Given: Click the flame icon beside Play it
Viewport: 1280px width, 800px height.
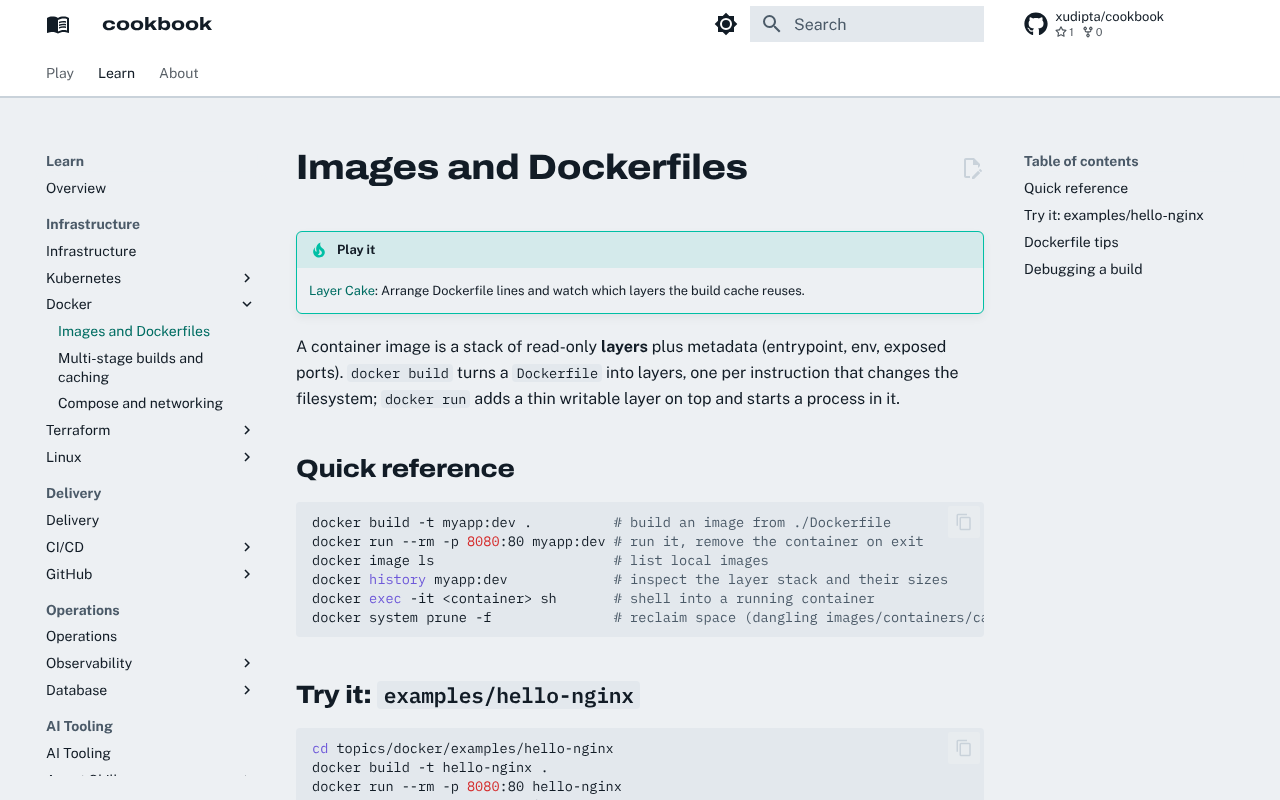Looking at the screenshot, I should pyautogui.click(x=319, y=250).
